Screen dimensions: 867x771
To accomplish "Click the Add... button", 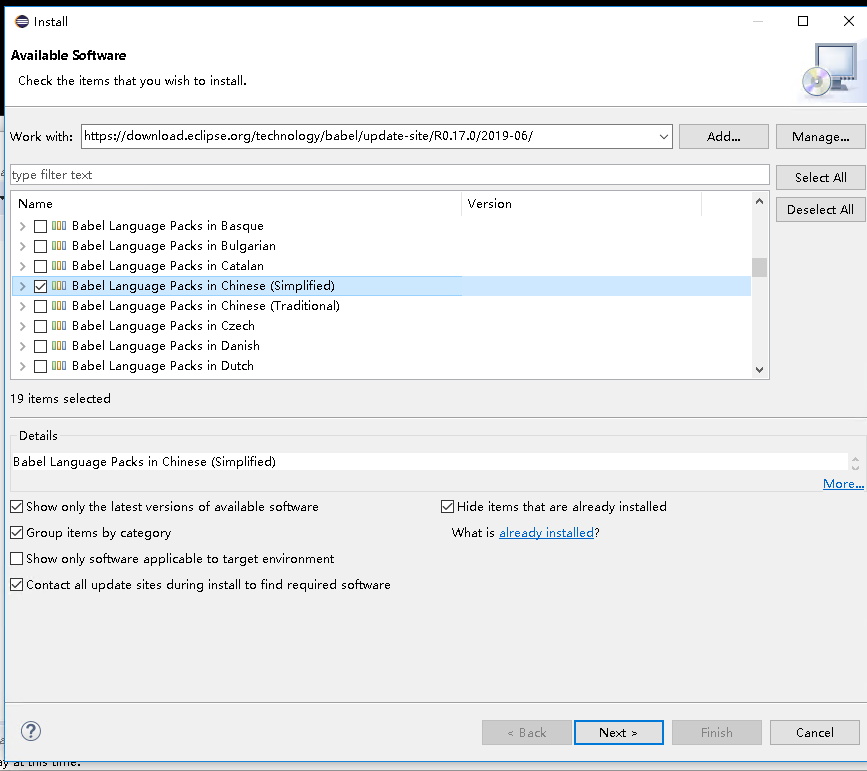I will (723, 137).
